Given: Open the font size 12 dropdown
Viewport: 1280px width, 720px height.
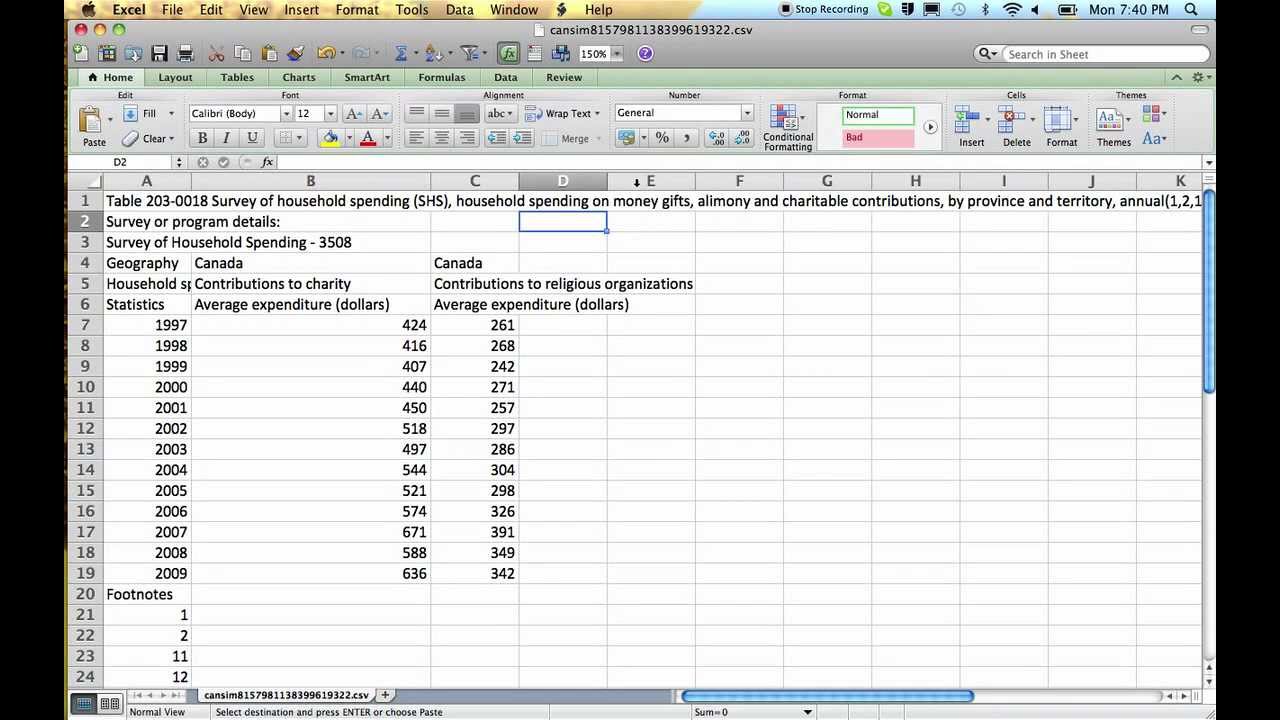Looking at the screenshot, I should coord(331,114).
